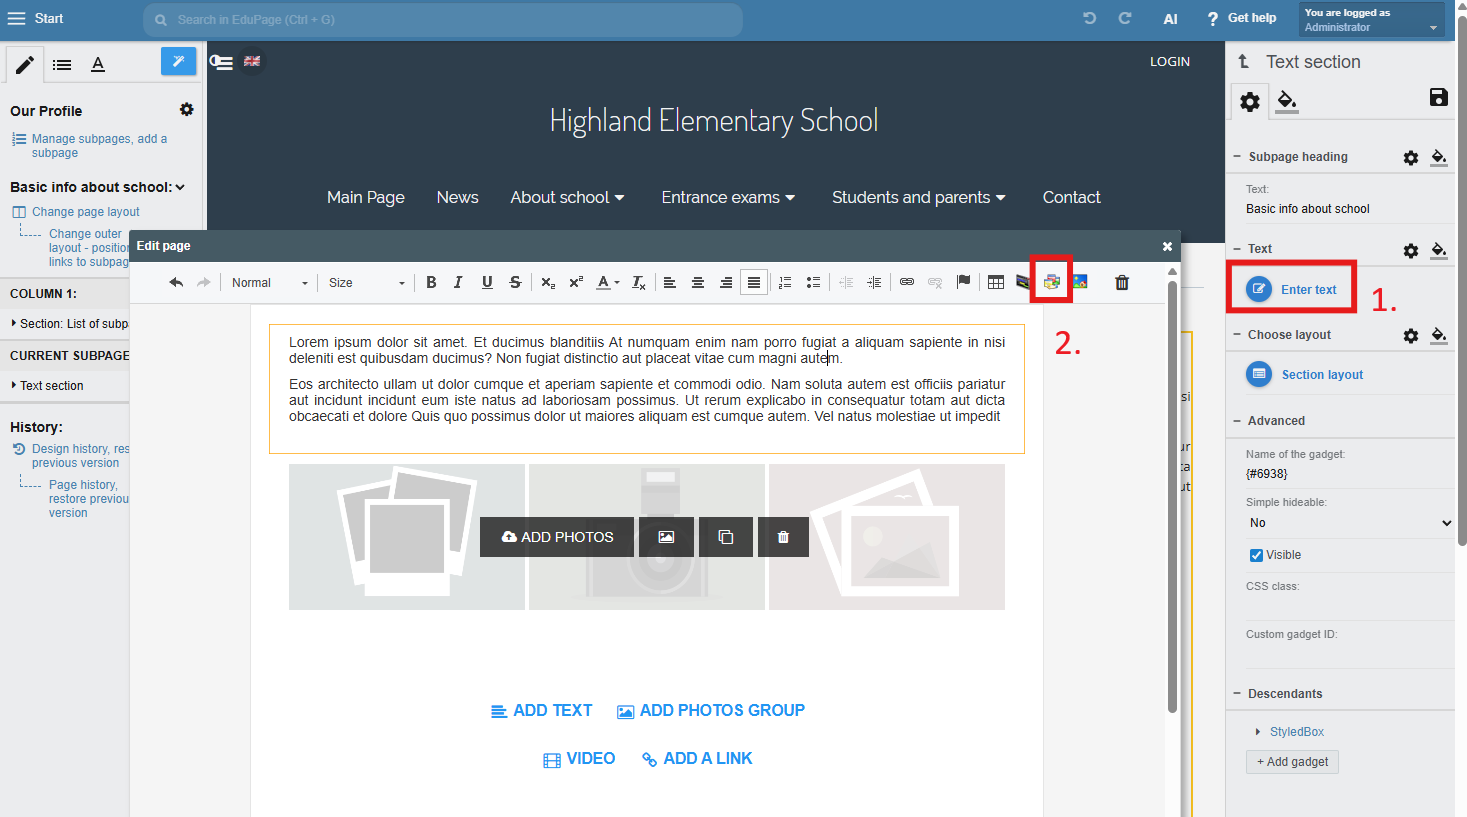1467x817 pixels.
Task: Justify the text alignment
Action: tap(754, 283)
